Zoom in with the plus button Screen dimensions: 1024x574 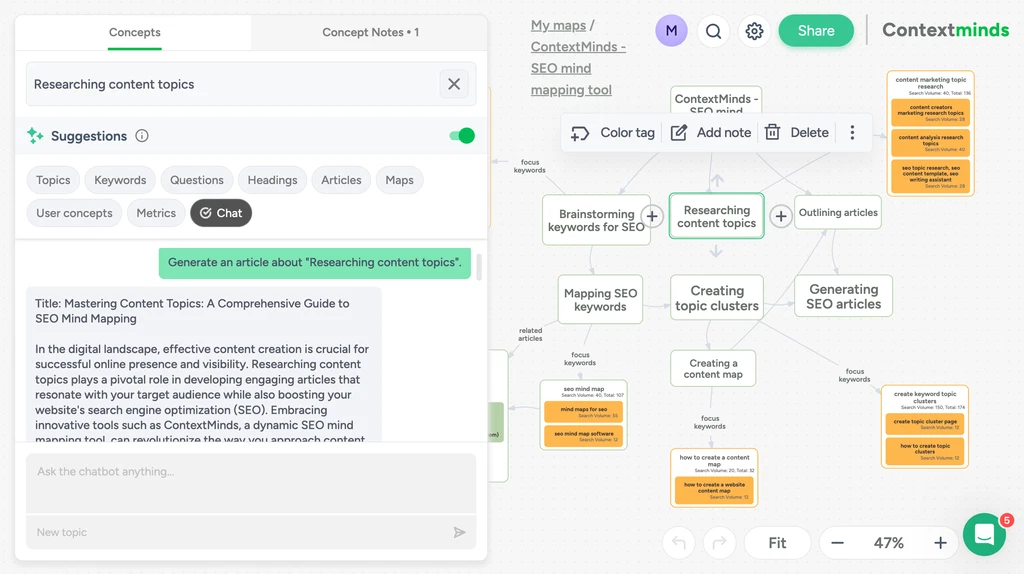click(x=940, y=543)
